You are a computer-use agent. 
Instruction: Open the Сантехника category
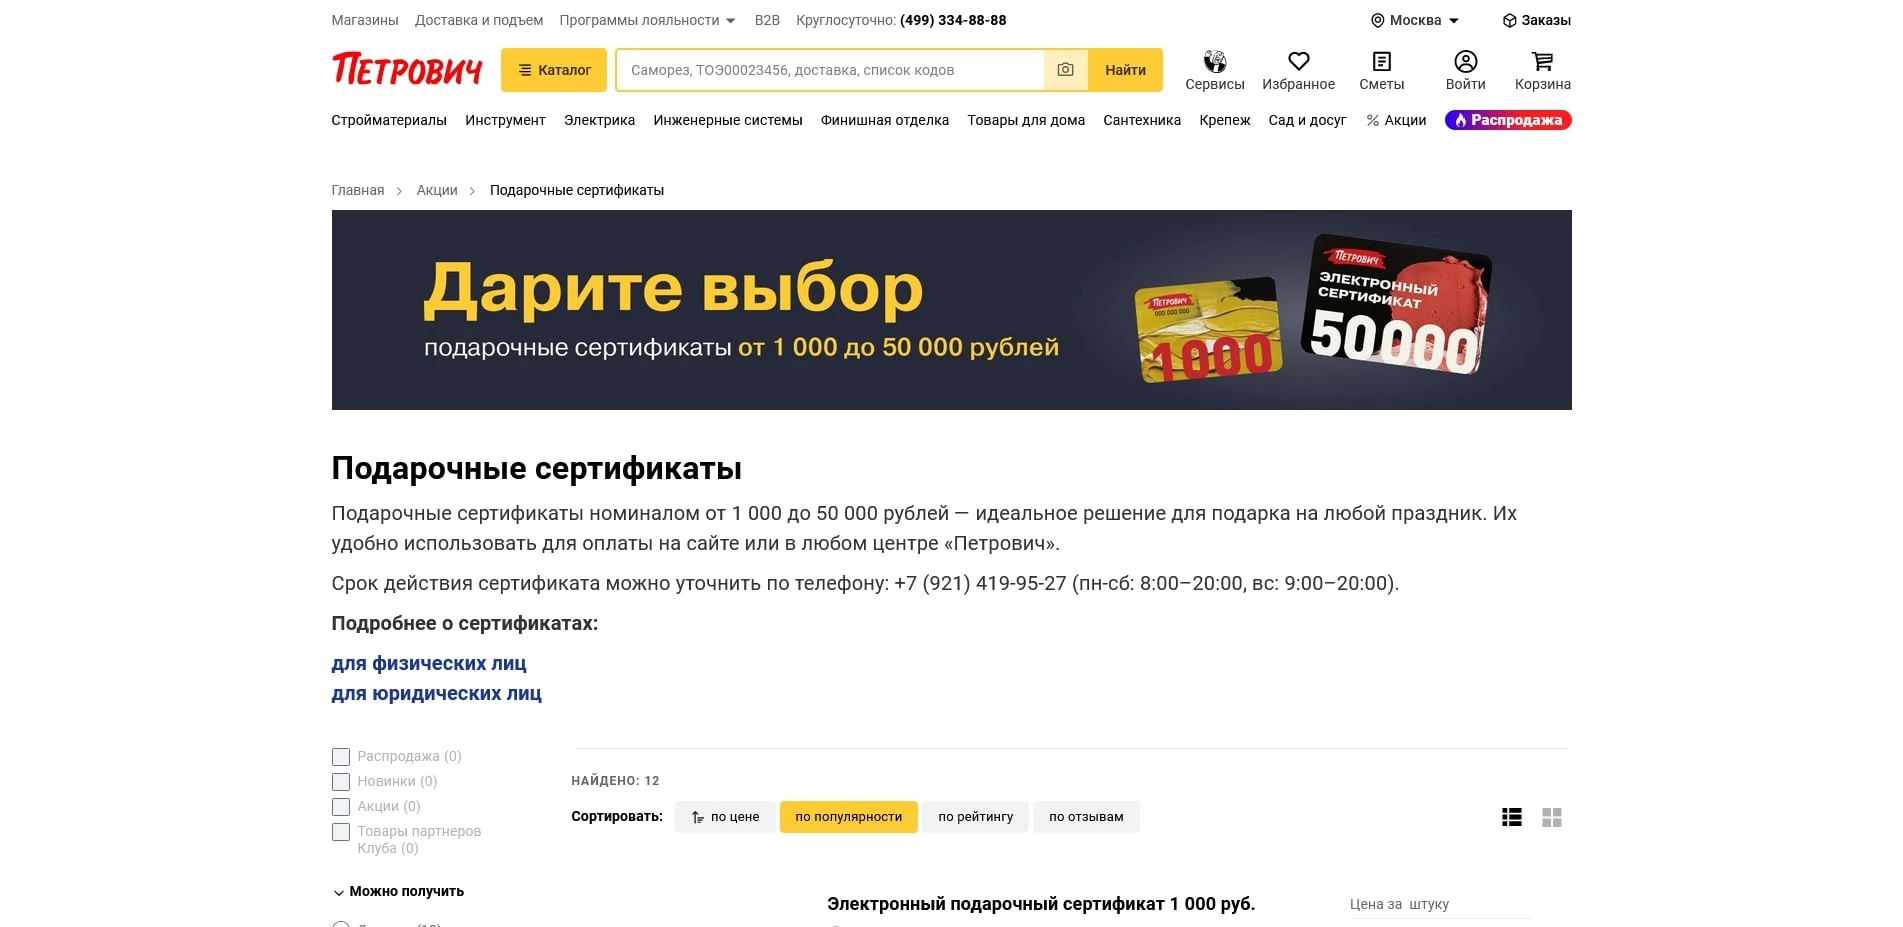pyautogui.click(x=1141, y=120)
